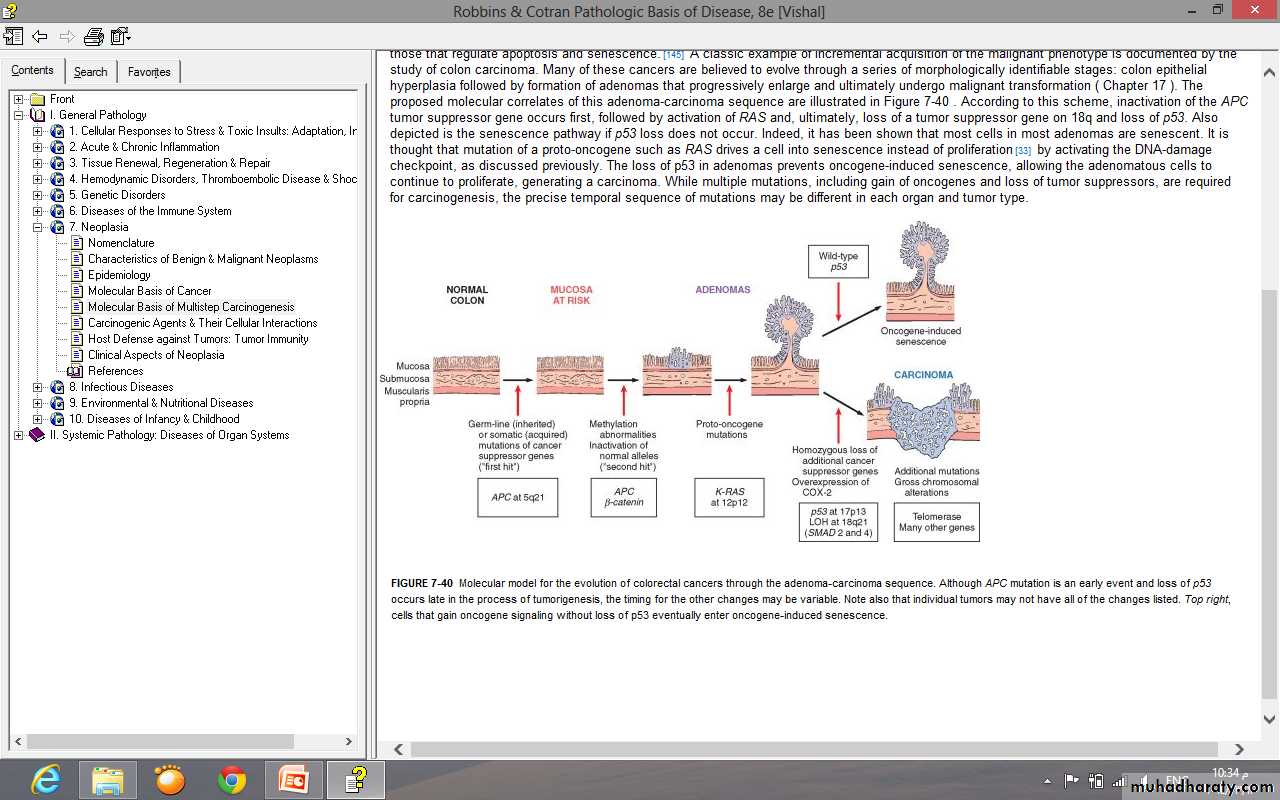Expand II. Systemic Pathology section
The height and width of the screenshot is (800, 1280).
point(19,435)
